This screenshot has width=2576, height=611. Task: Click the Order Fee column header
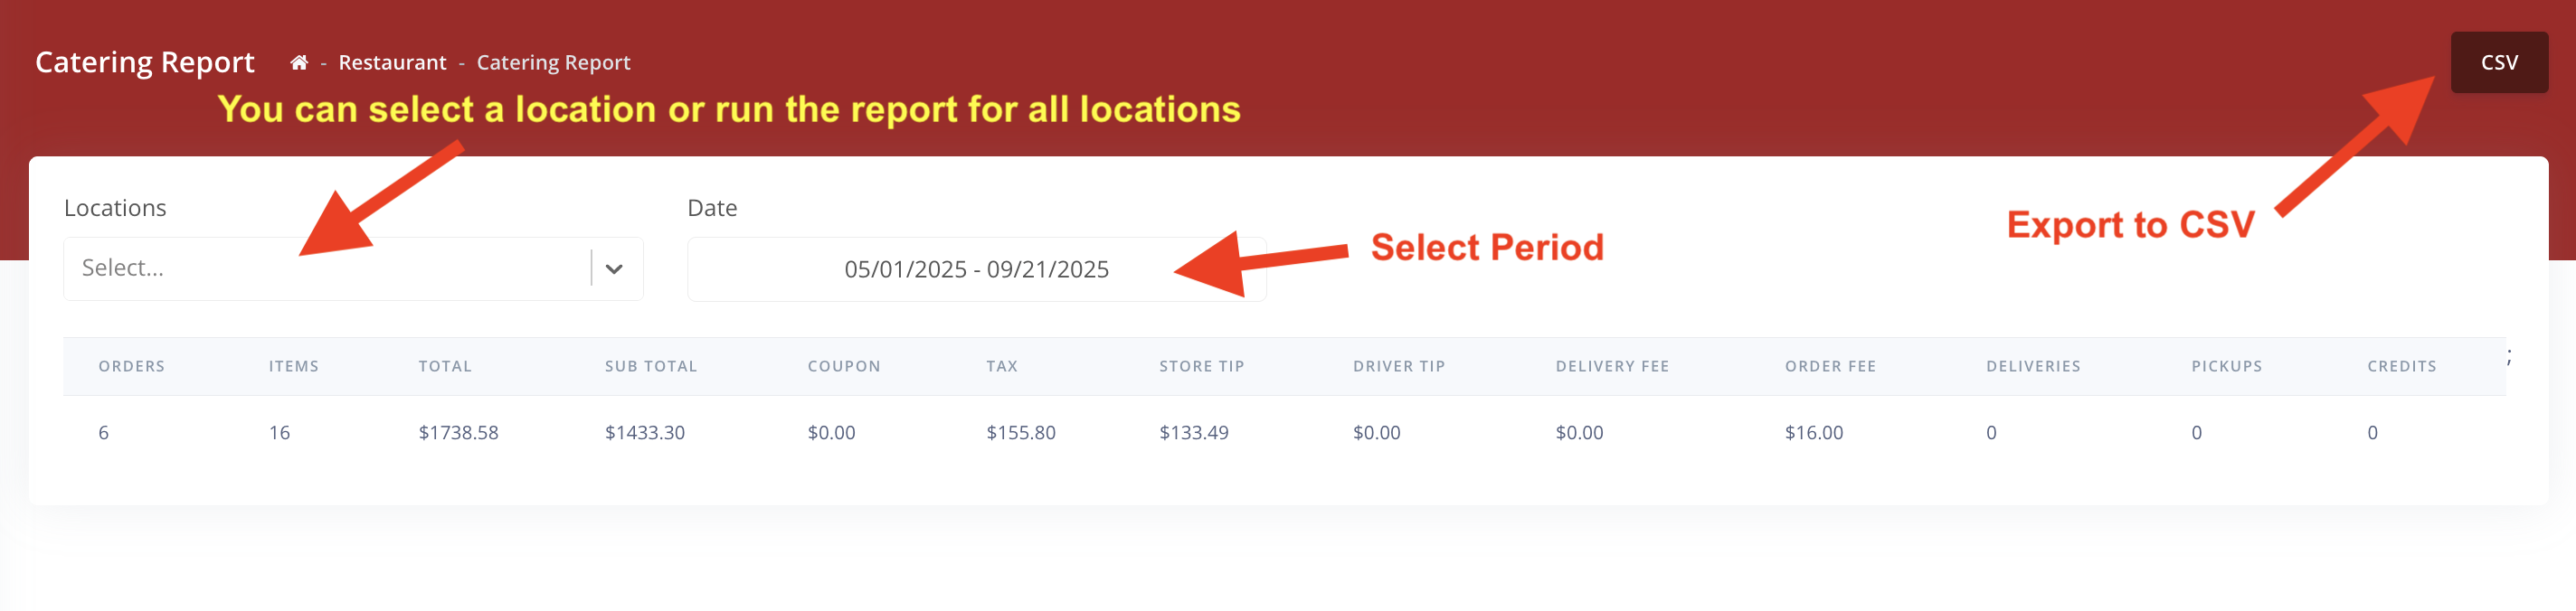[1829, 366]
